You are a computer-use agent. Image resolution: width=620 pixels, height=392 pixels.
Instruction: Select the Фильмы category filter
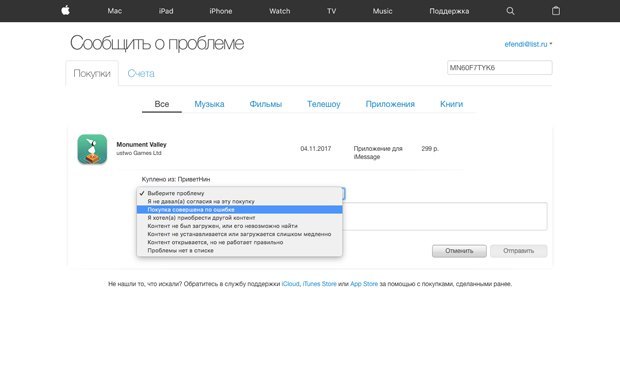265,104
